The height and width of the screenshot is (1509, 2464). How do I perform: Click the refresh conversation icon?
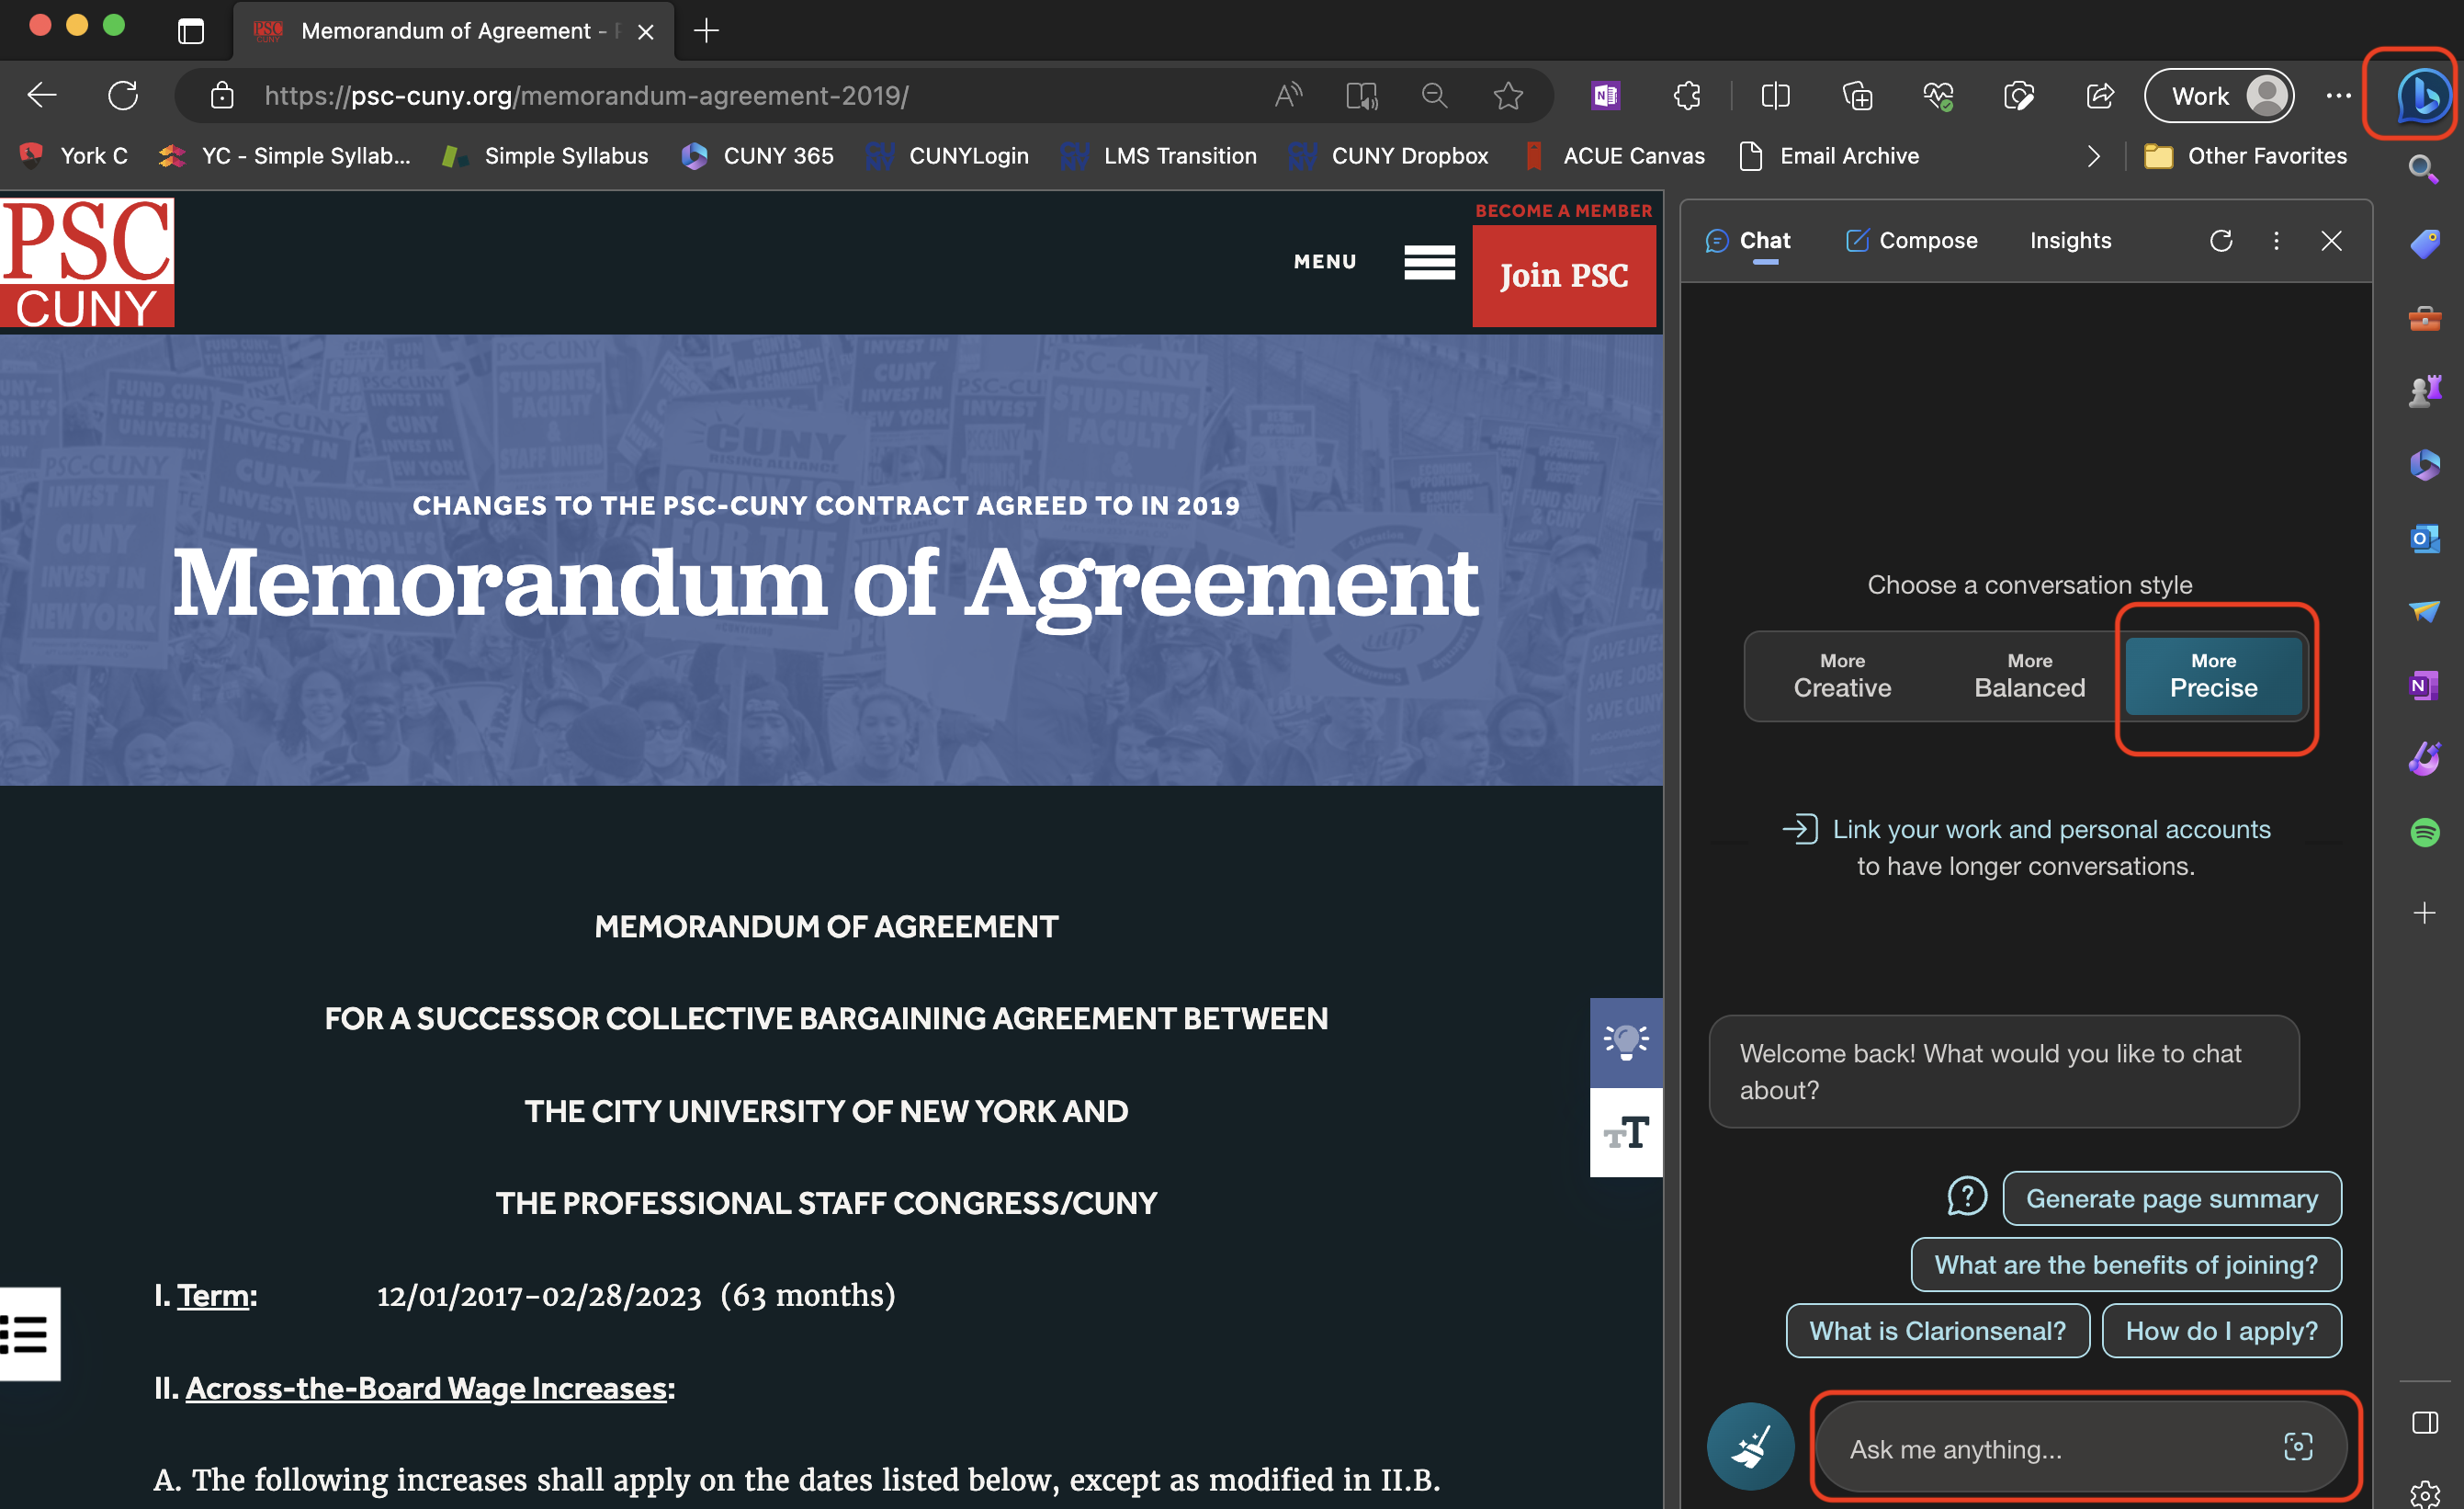pyautogui.click(x=2221, y=241)
